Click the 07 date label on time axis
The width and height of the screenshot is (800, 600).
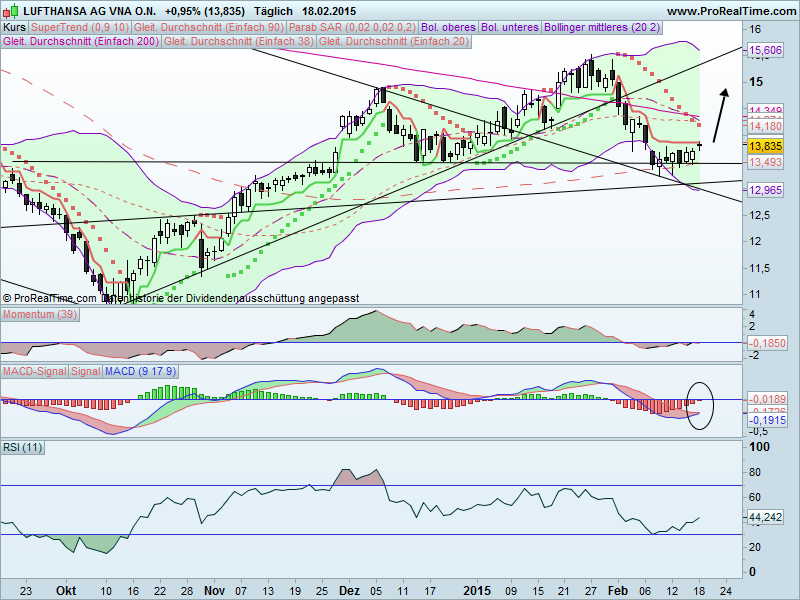coord(241,591)
